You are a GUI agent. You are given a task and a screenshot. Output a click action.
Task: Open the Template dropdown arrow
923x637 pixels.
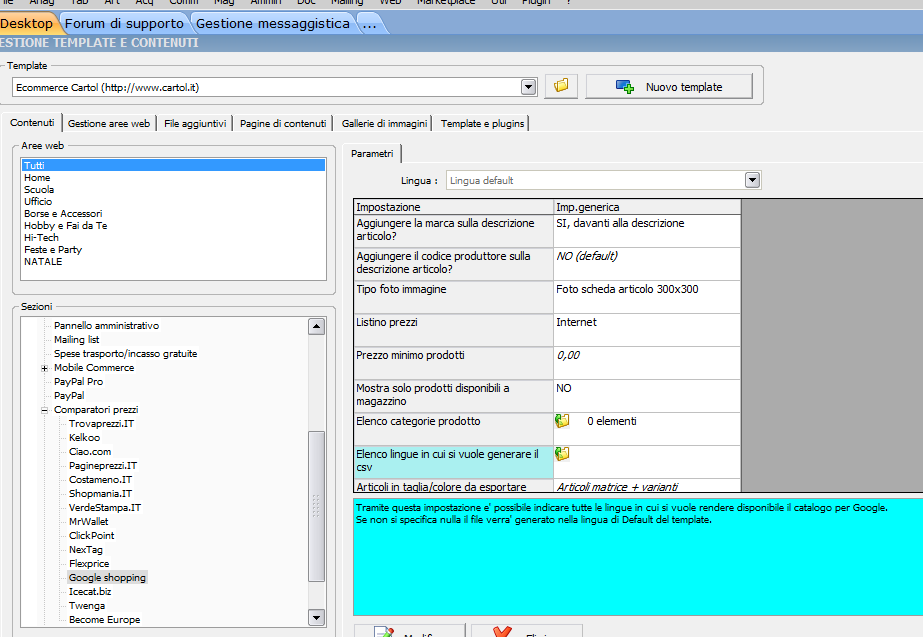pos(528,87)
